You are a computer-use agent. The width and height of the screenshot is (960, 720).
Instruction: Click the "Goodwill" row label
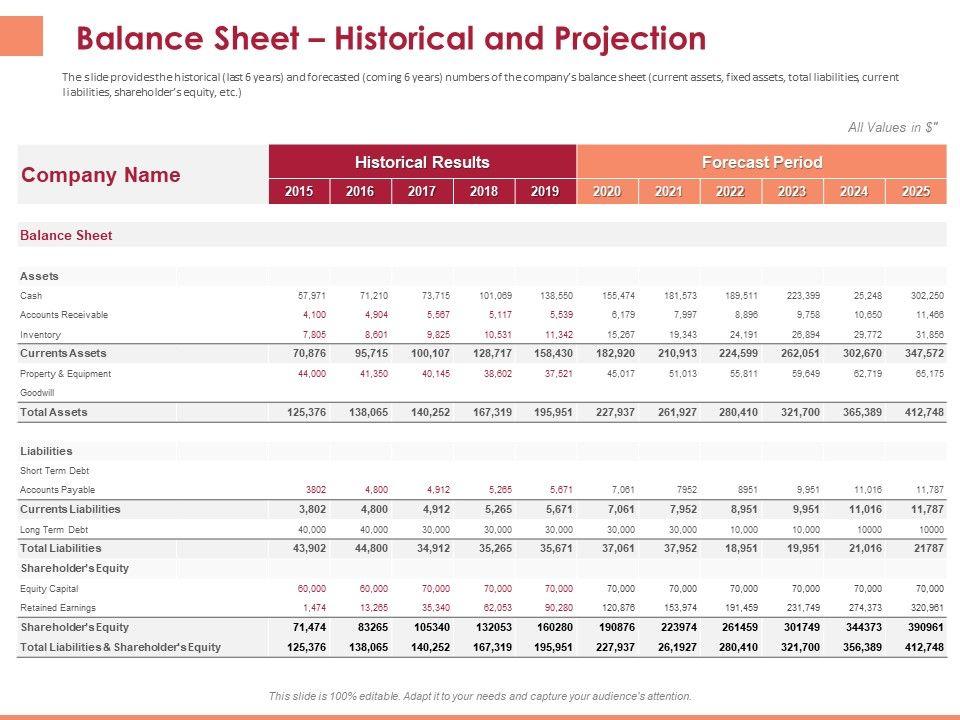click(x=39, y=393)
